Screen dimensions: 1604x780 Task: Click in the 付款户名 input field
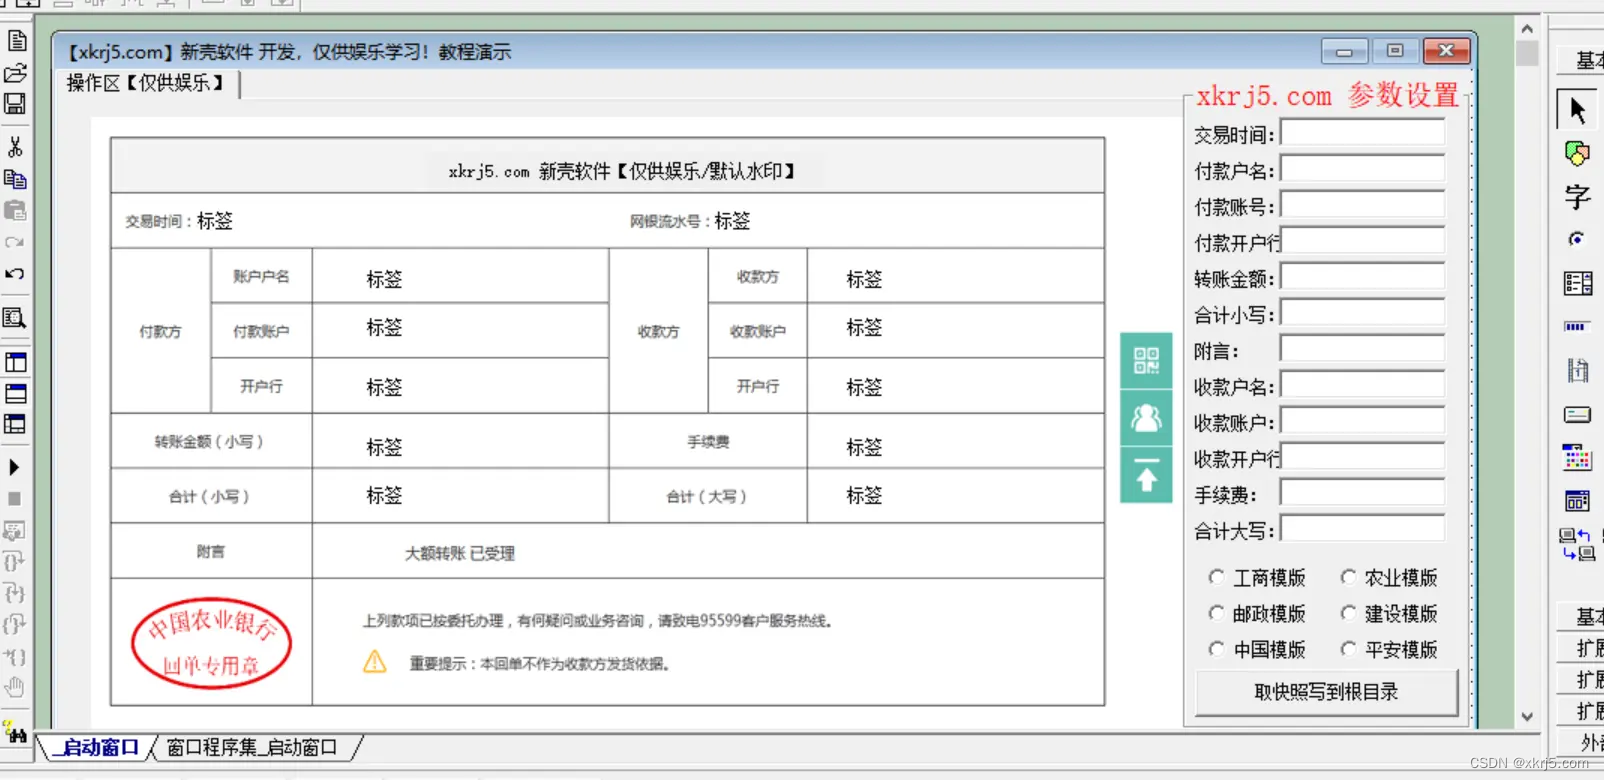point(1362,170)
